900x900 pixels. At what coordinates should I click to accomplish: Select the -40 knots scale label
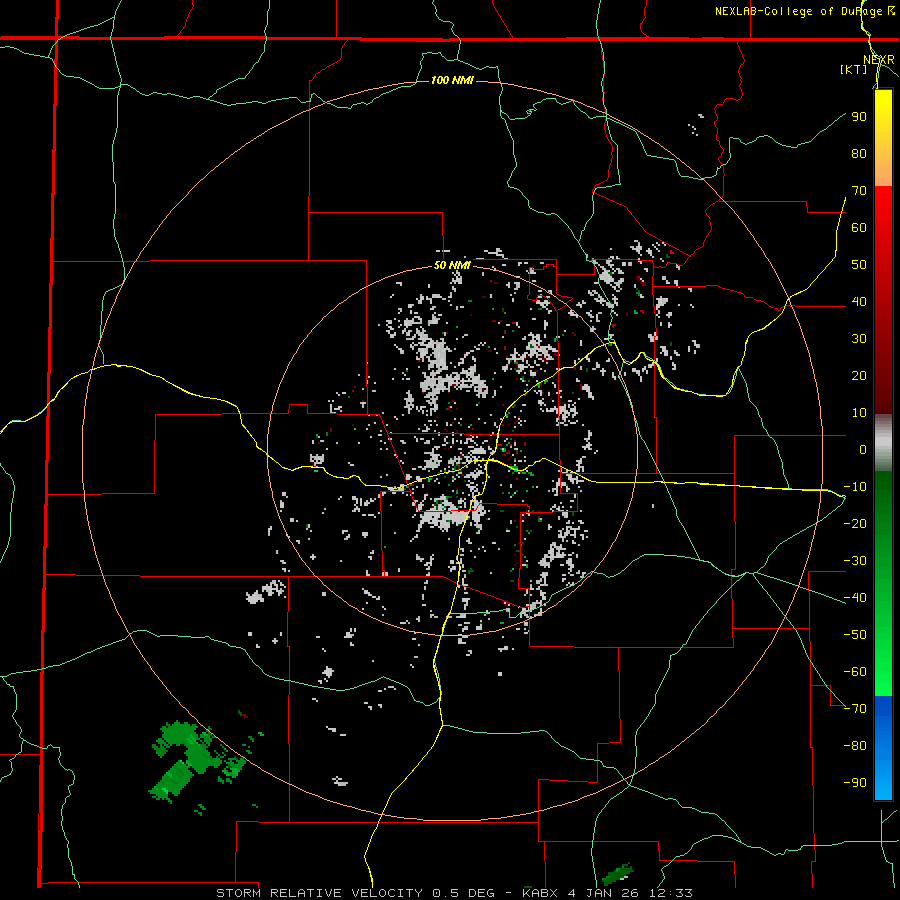tap(855, 598)
